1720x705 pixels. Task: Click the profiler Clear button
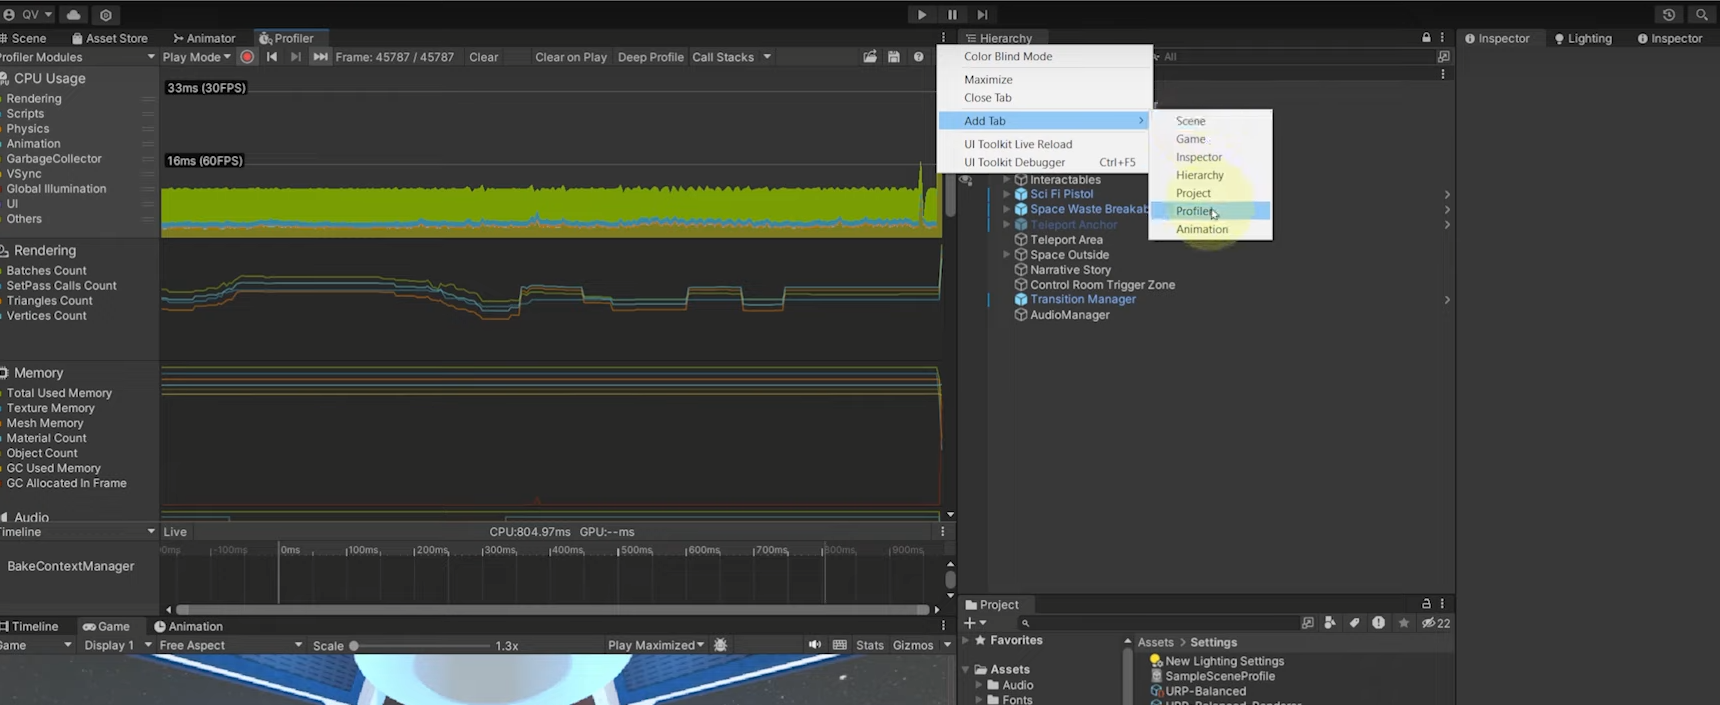click(x=484, y=57)
